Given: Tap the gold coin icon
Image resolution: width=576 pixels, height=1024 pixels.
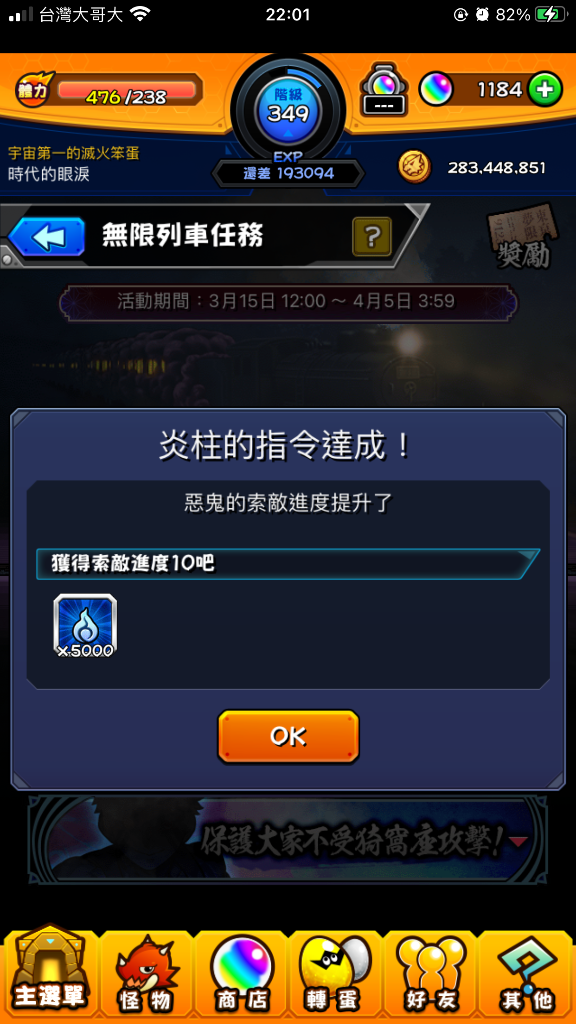Looking at the screenshot, I should (x=415, y=168).
